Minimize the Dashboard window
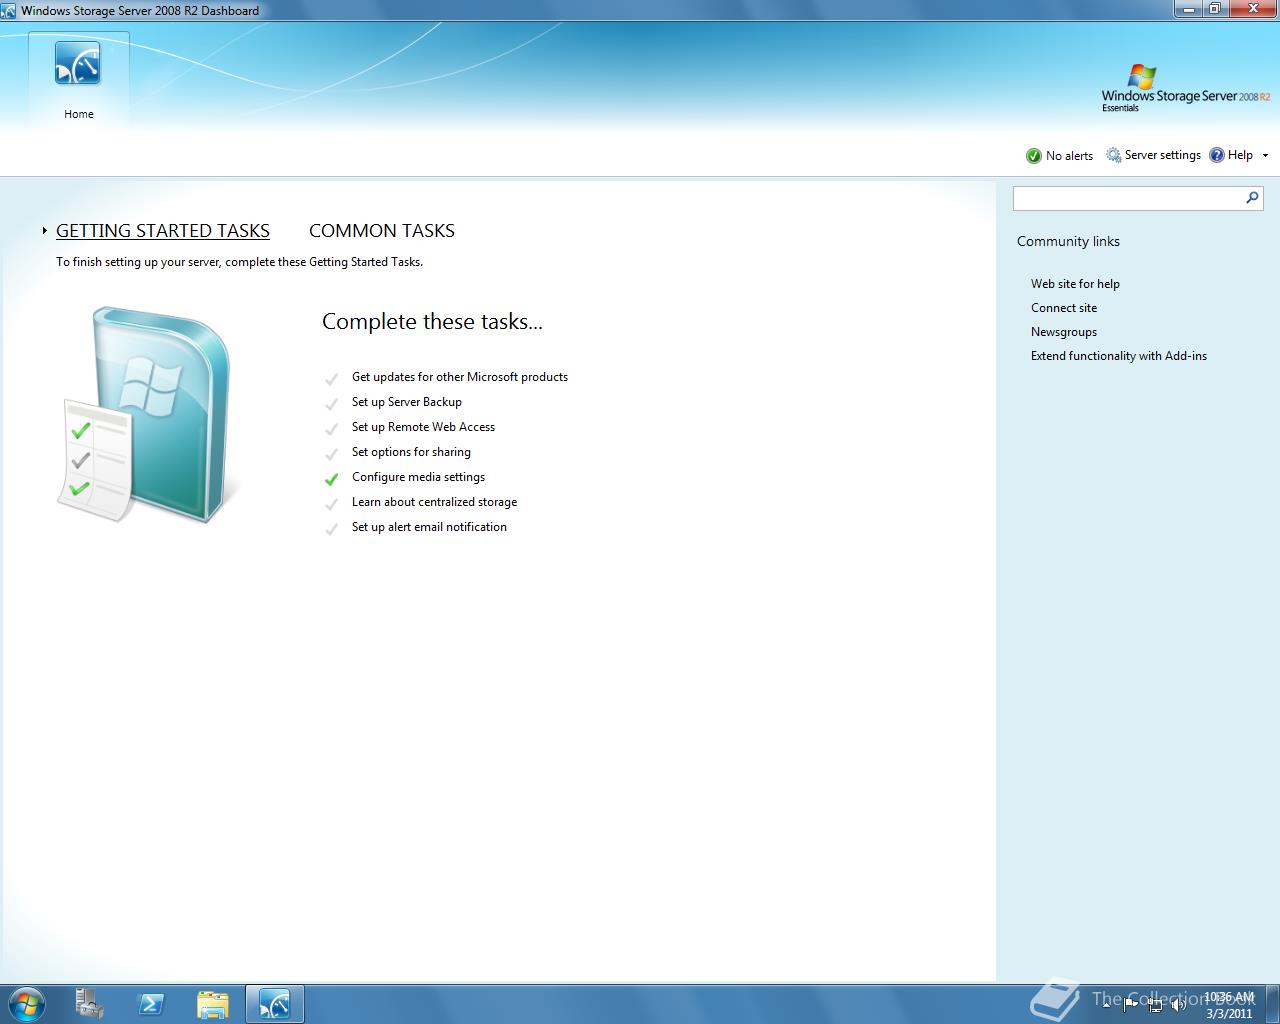Image resolution: width=1280 pixels, height=1024 pixels. (1188, 9)
